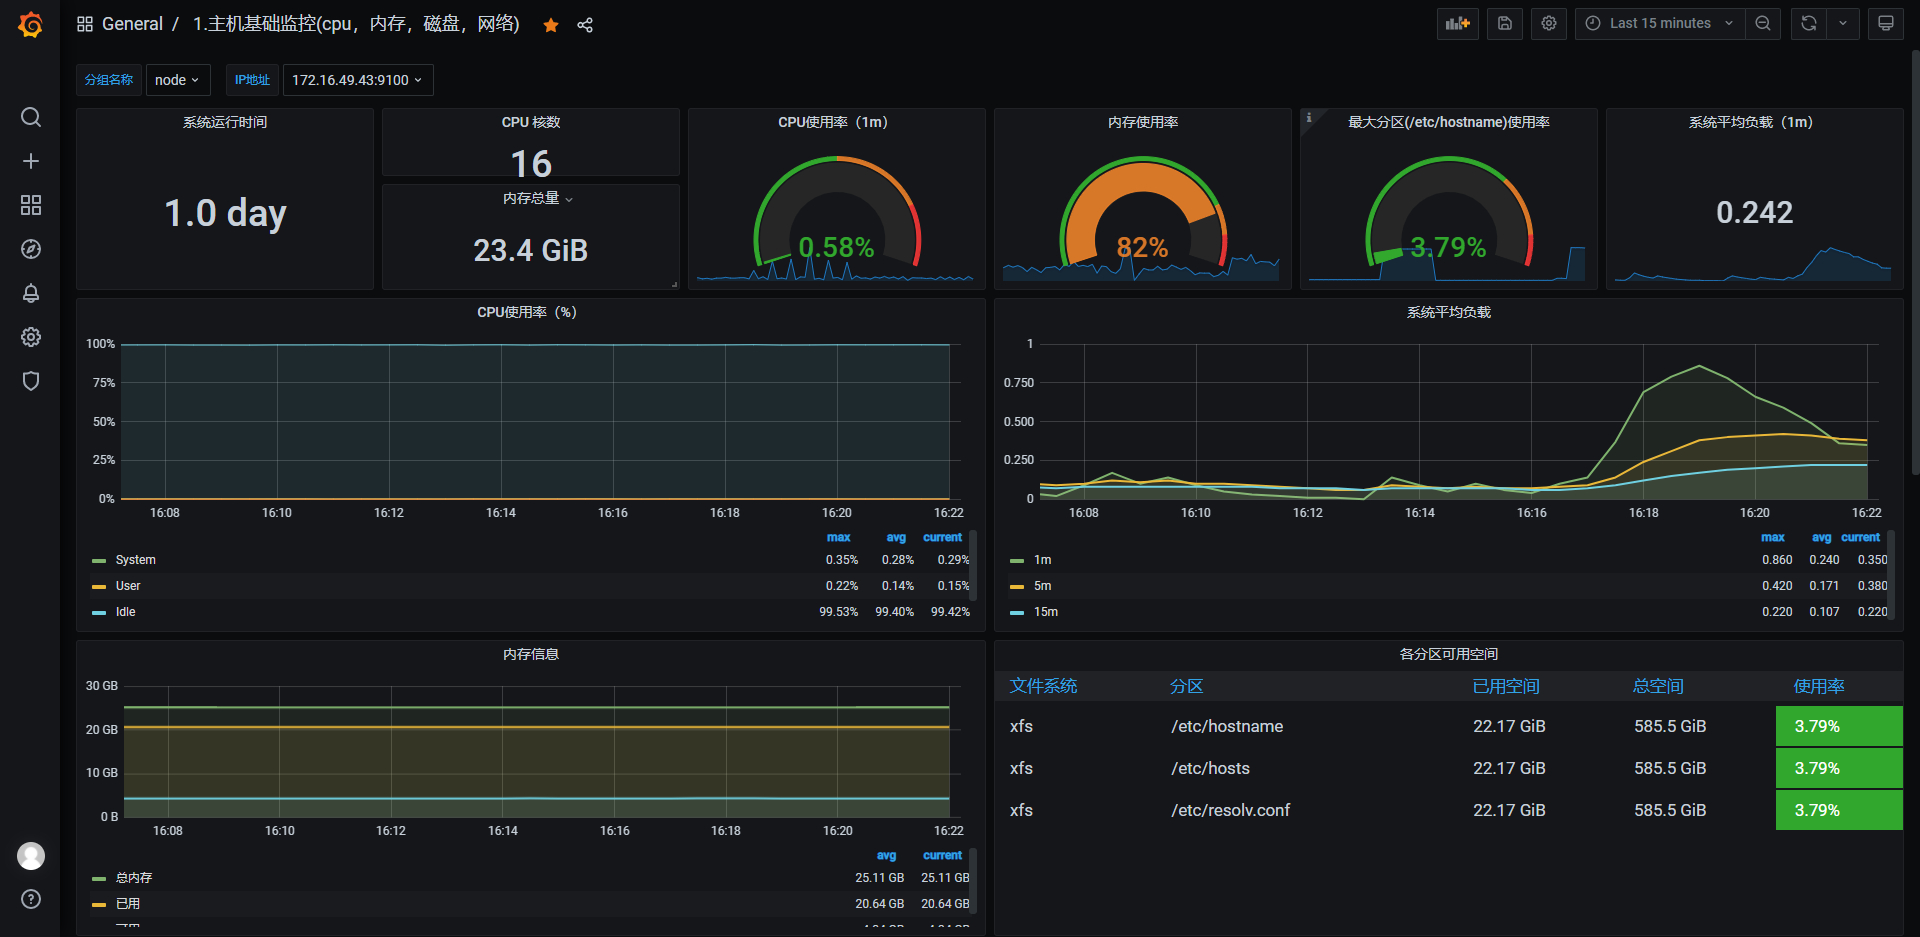Open the General folder breadcrumb

click(x=132, y=24)
